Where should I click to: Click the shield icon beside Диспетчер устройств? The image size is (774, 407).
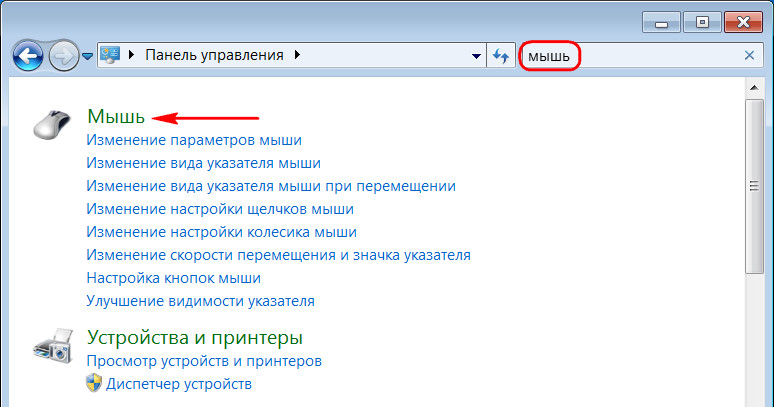(x=94, y=383)
